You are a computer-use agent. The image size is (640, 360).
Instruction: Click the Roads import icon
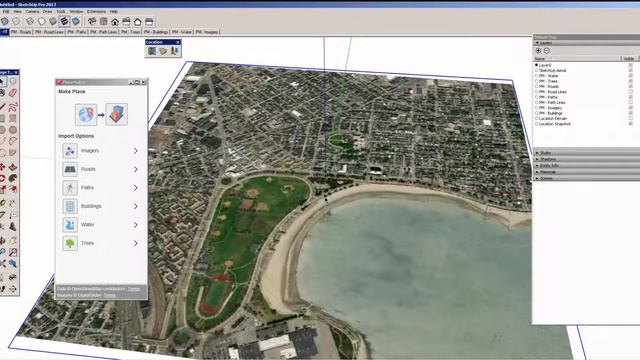[x=70, y=169]
